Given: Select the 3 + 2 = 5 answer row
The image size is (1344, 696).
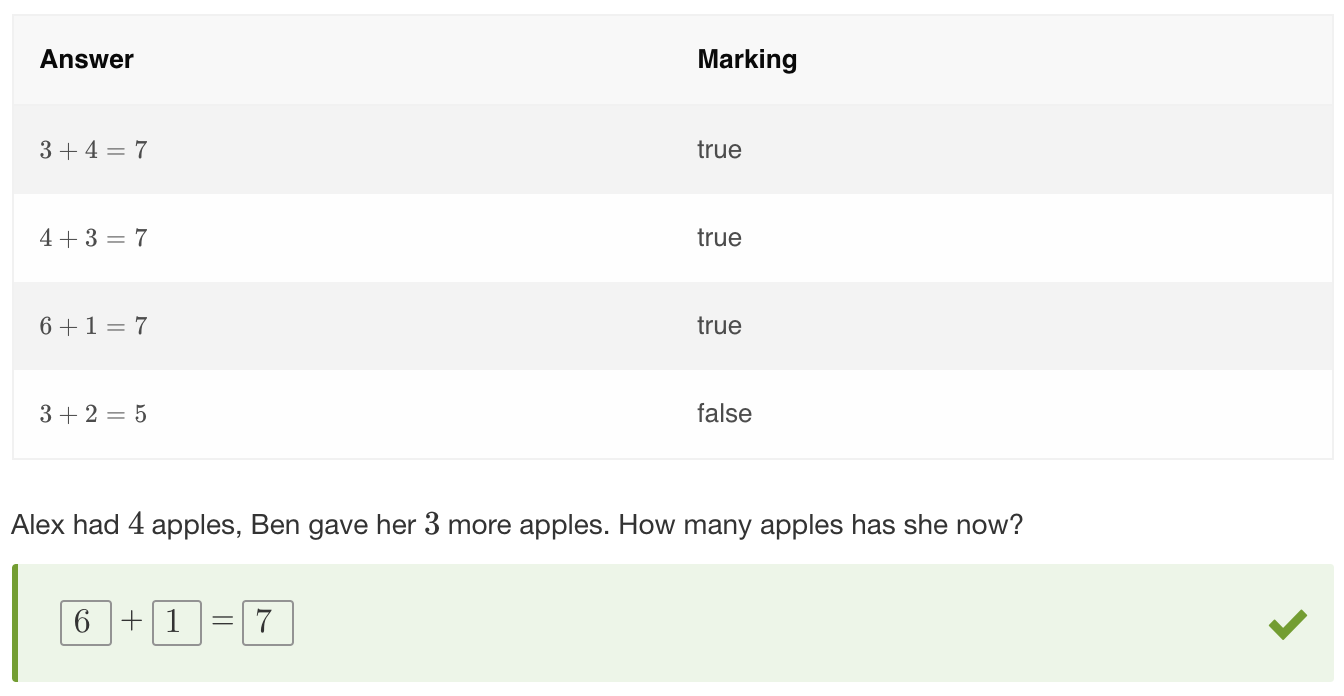Looking at the screenshot, I should pyautogui.click(x=672, y=414).
